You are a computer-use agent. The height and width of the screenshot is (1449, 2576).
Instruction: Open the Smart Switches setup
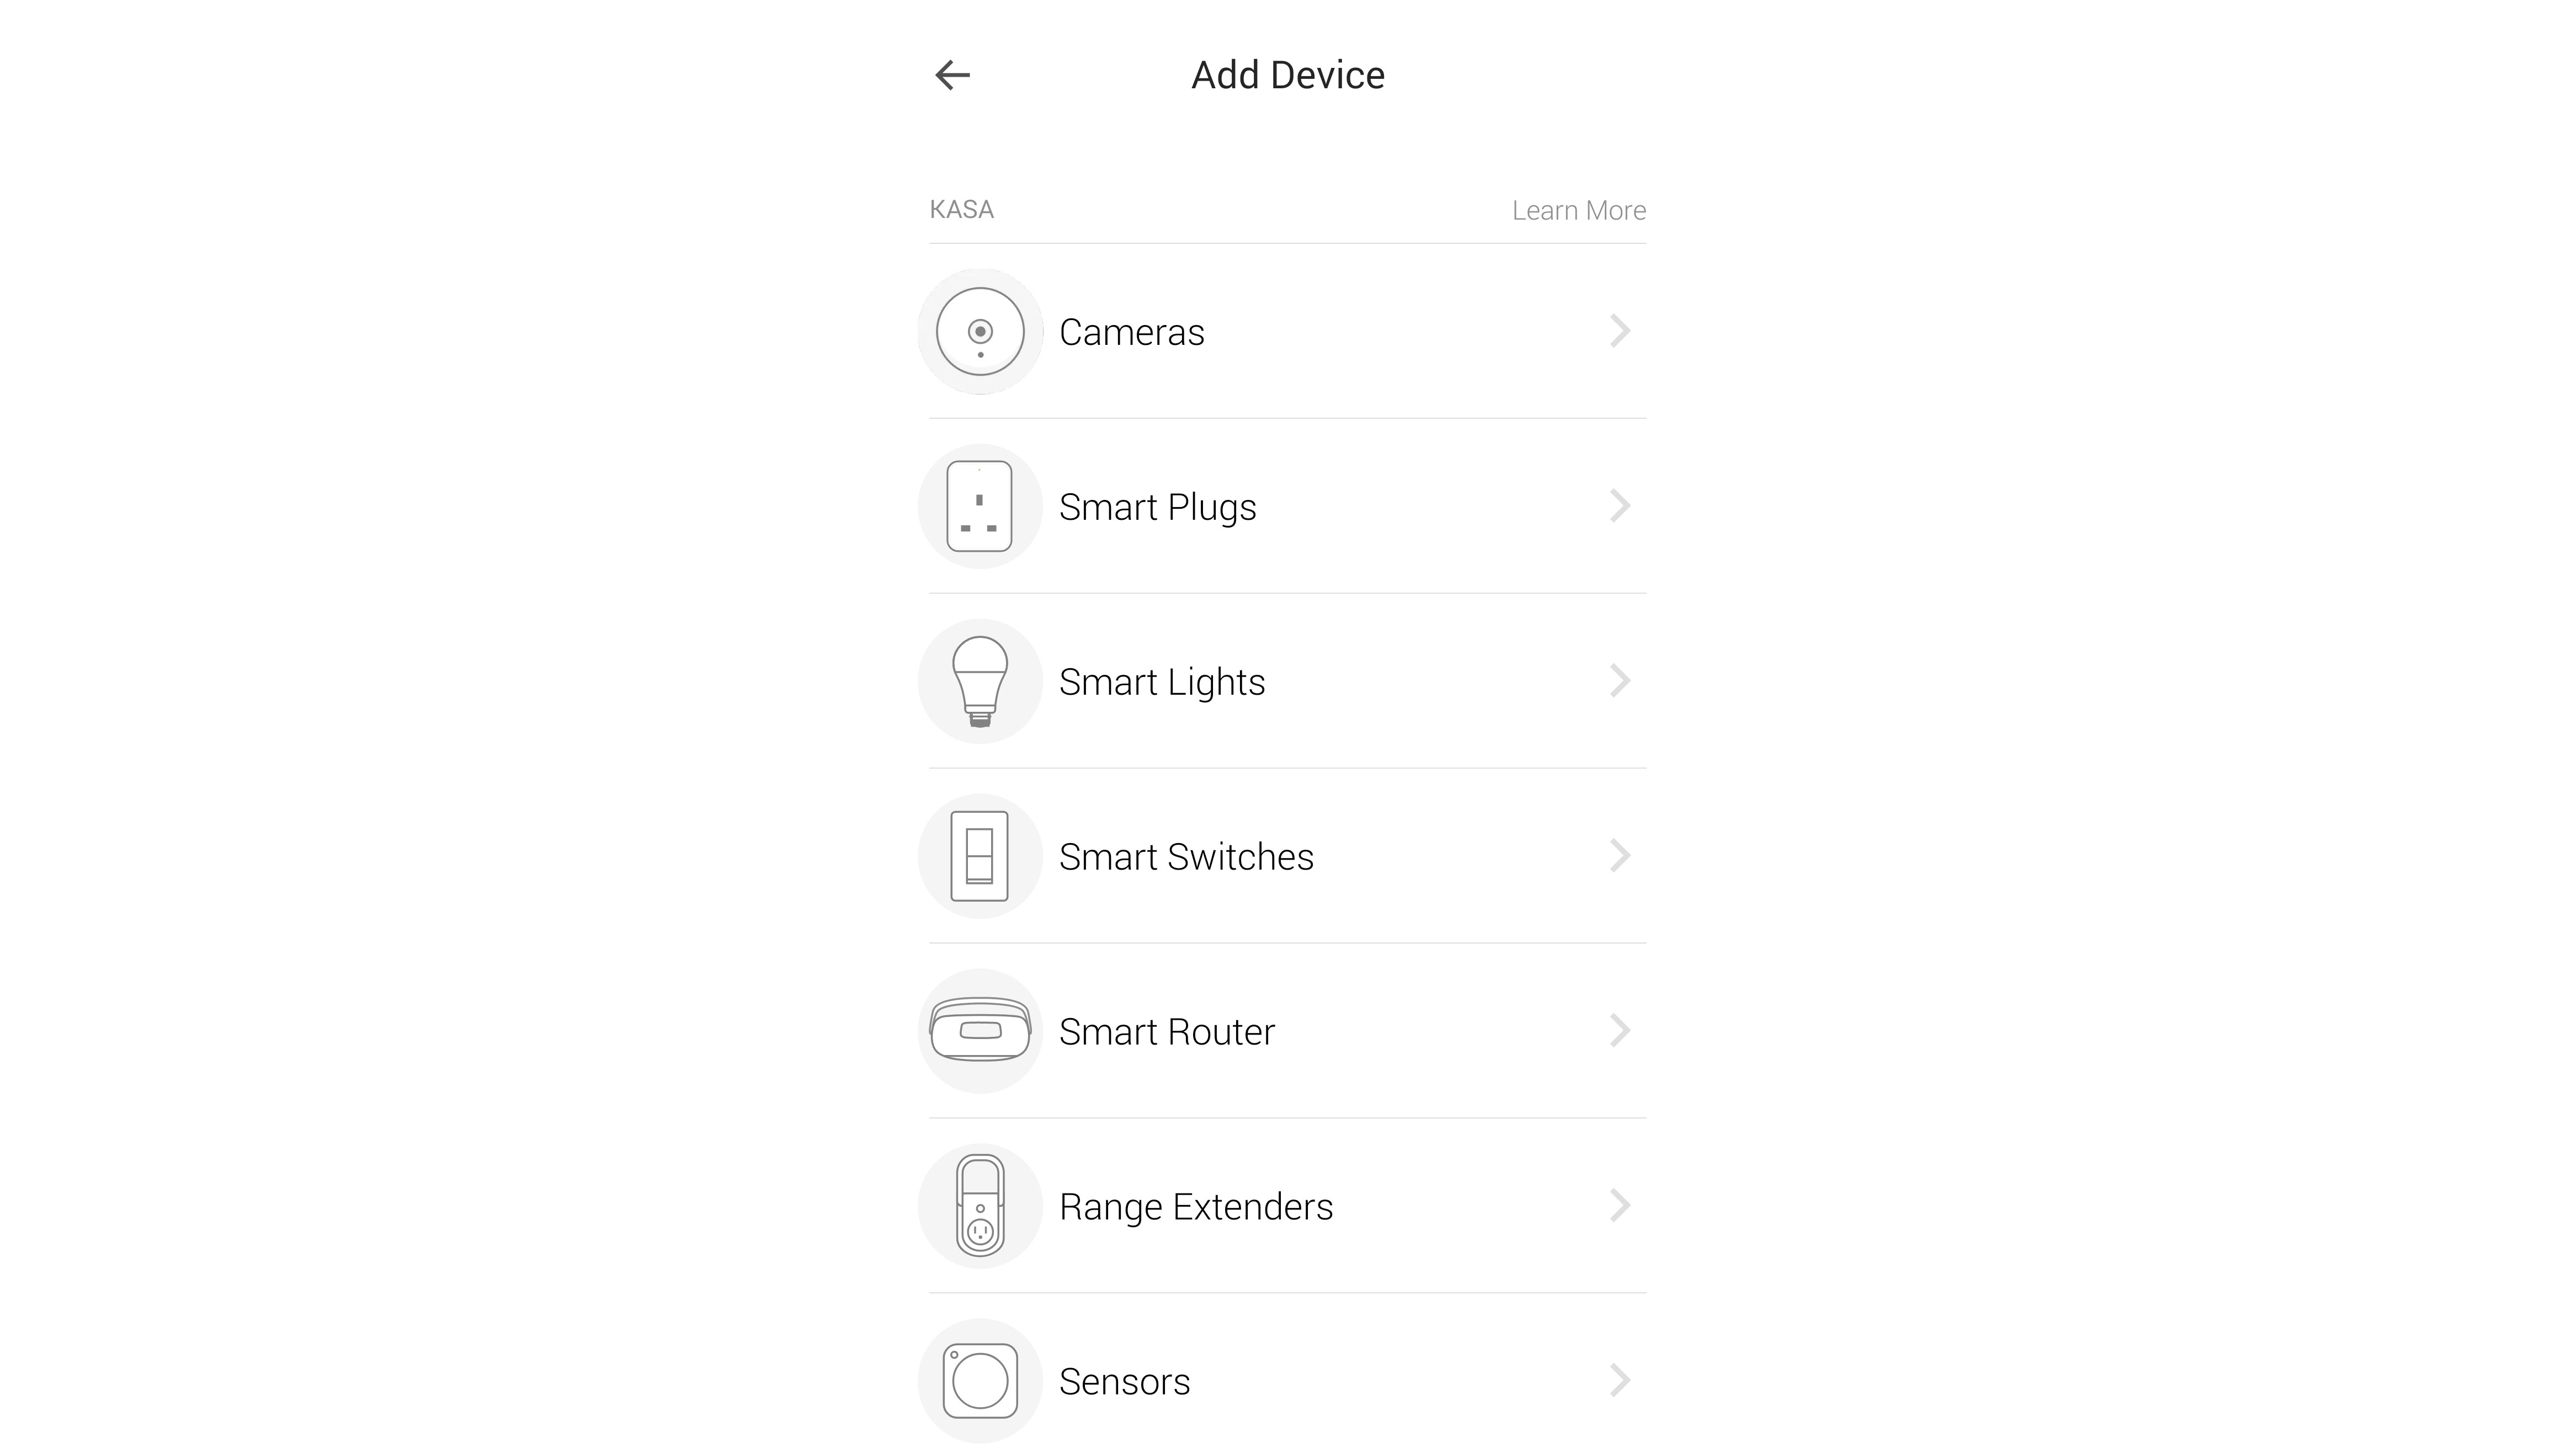point(1286,856)
